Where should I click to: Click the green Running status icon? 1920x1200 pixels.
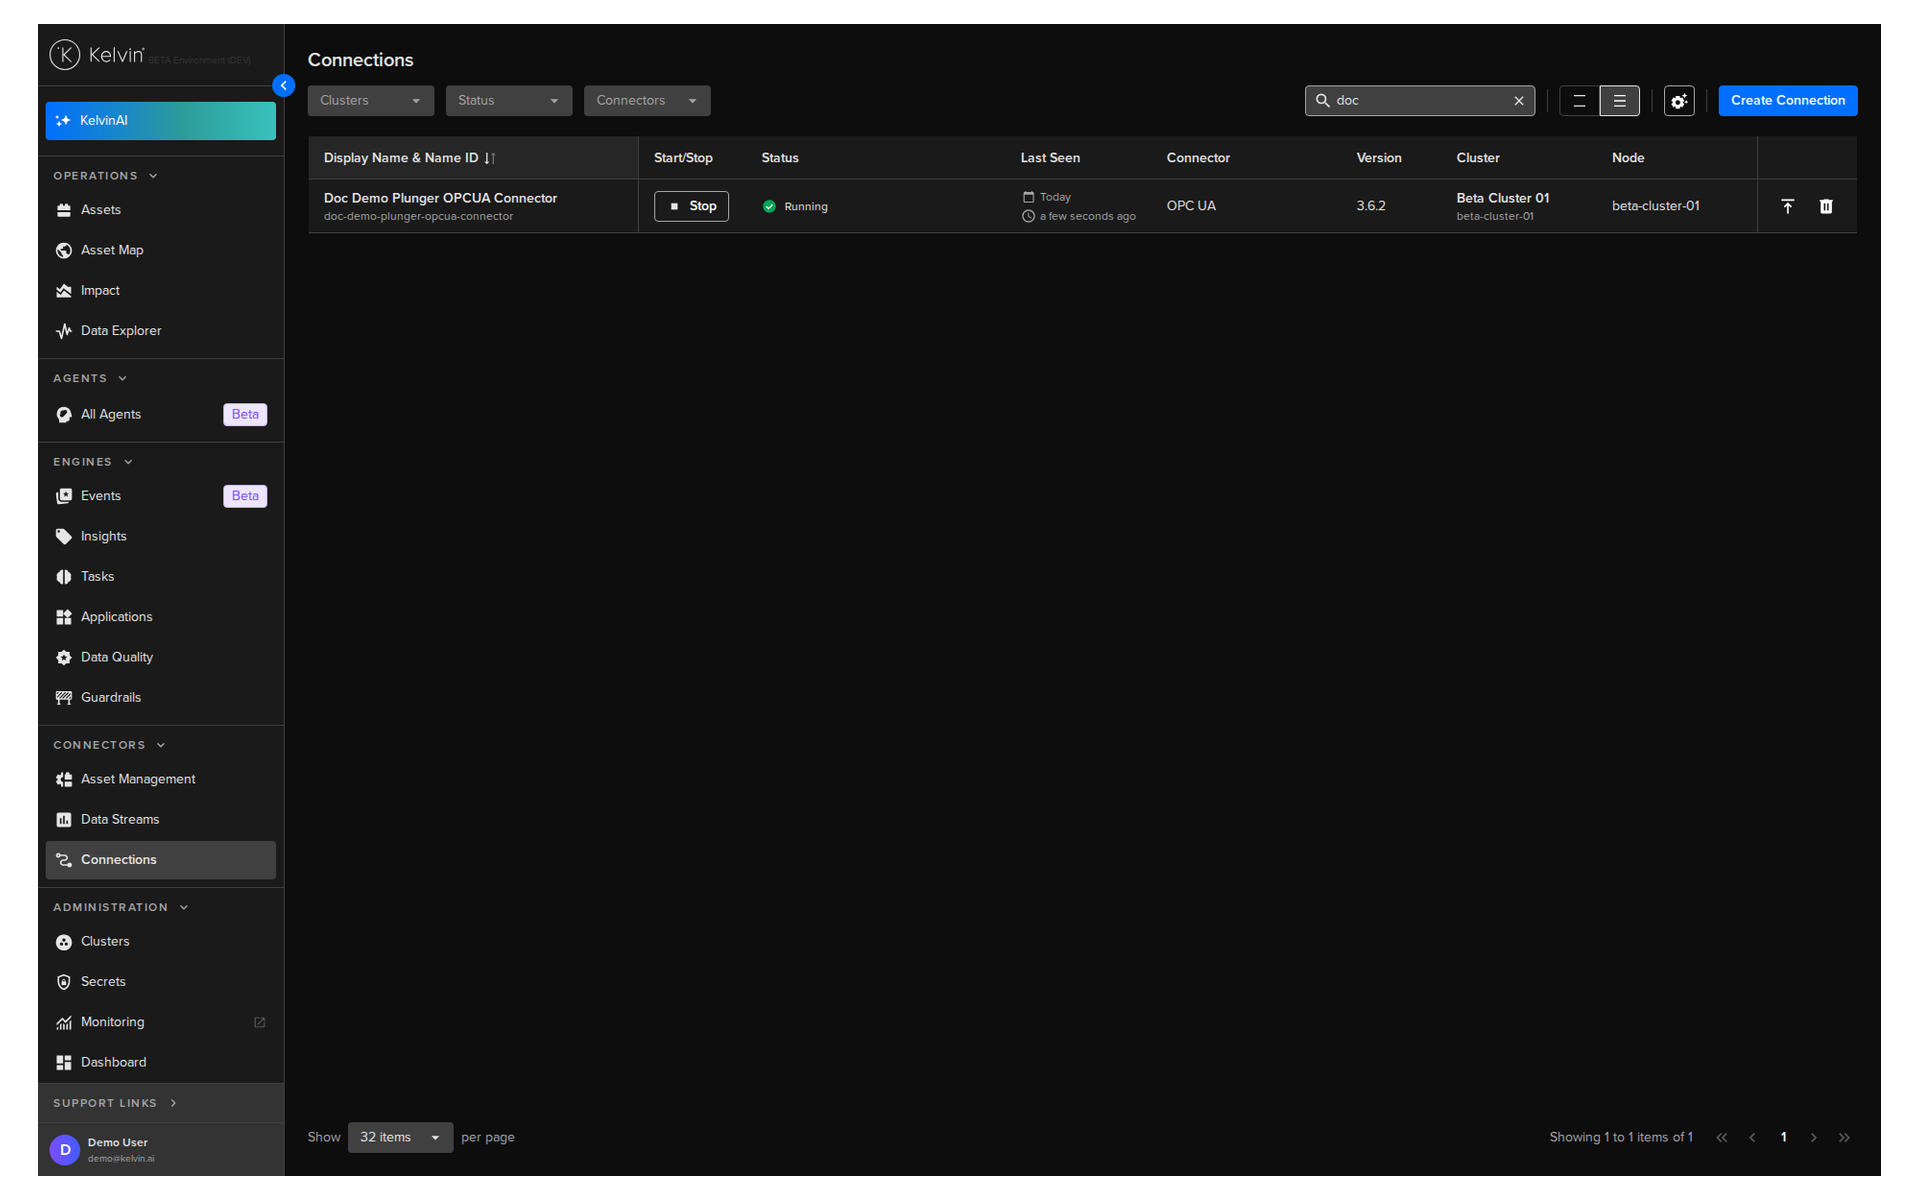tap(769, 207)
